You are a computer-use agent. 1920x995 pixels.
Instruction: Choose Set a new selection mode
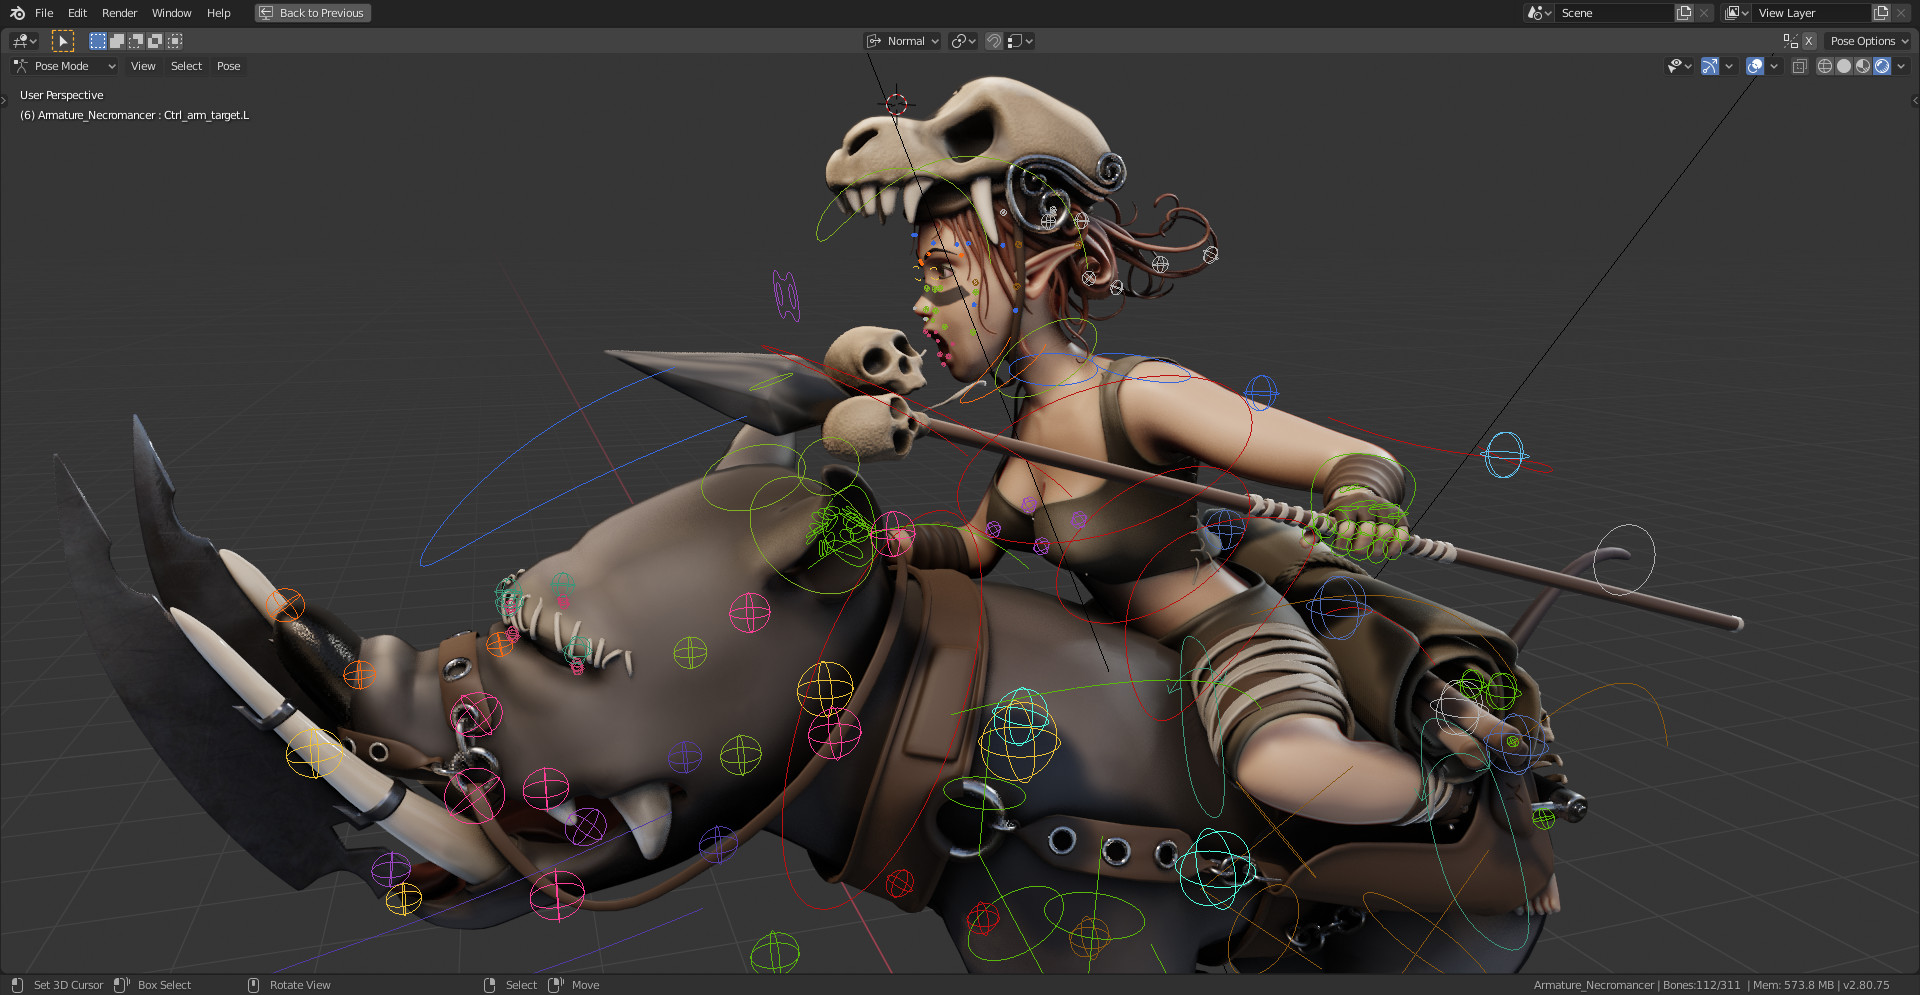pos(97,41)
